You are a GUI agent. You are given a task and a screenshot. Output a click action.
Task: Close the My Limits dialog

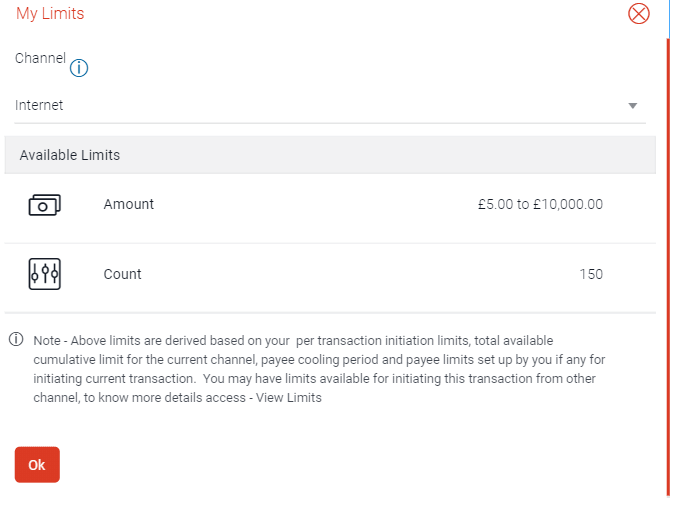point(638,14)
